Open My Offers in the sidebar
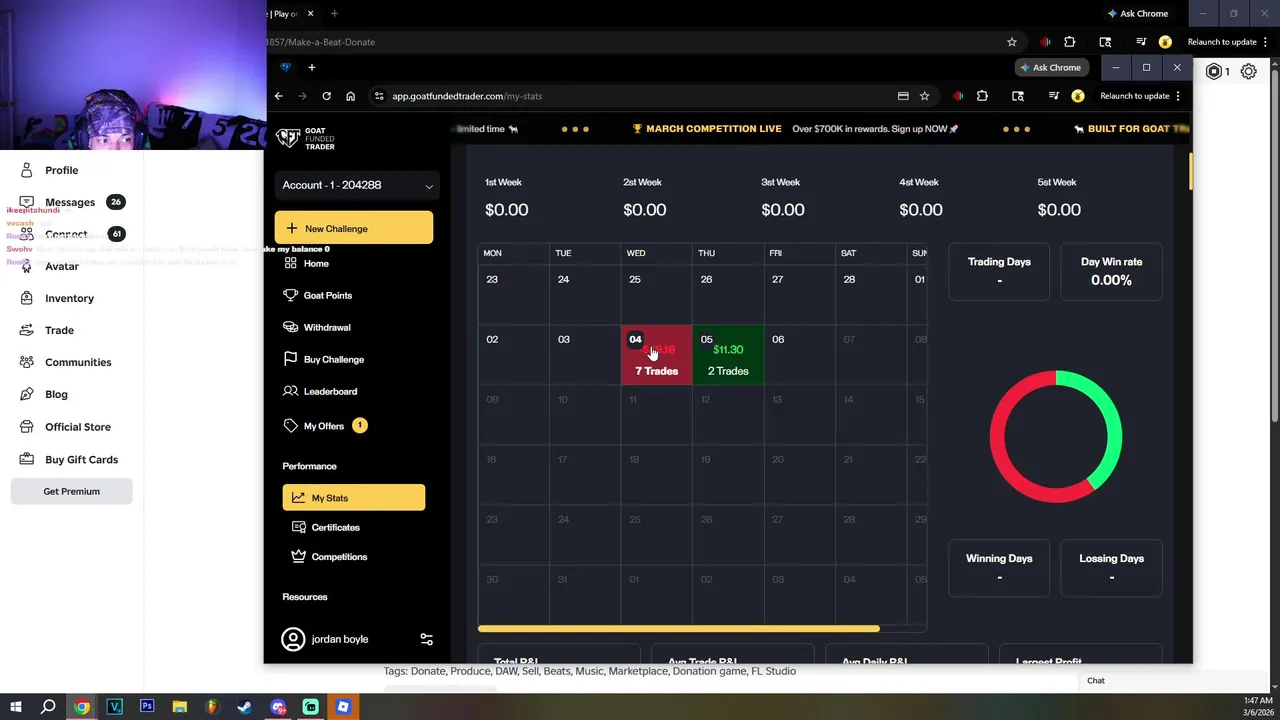The image size is (1280, 720). pos(324,426)
